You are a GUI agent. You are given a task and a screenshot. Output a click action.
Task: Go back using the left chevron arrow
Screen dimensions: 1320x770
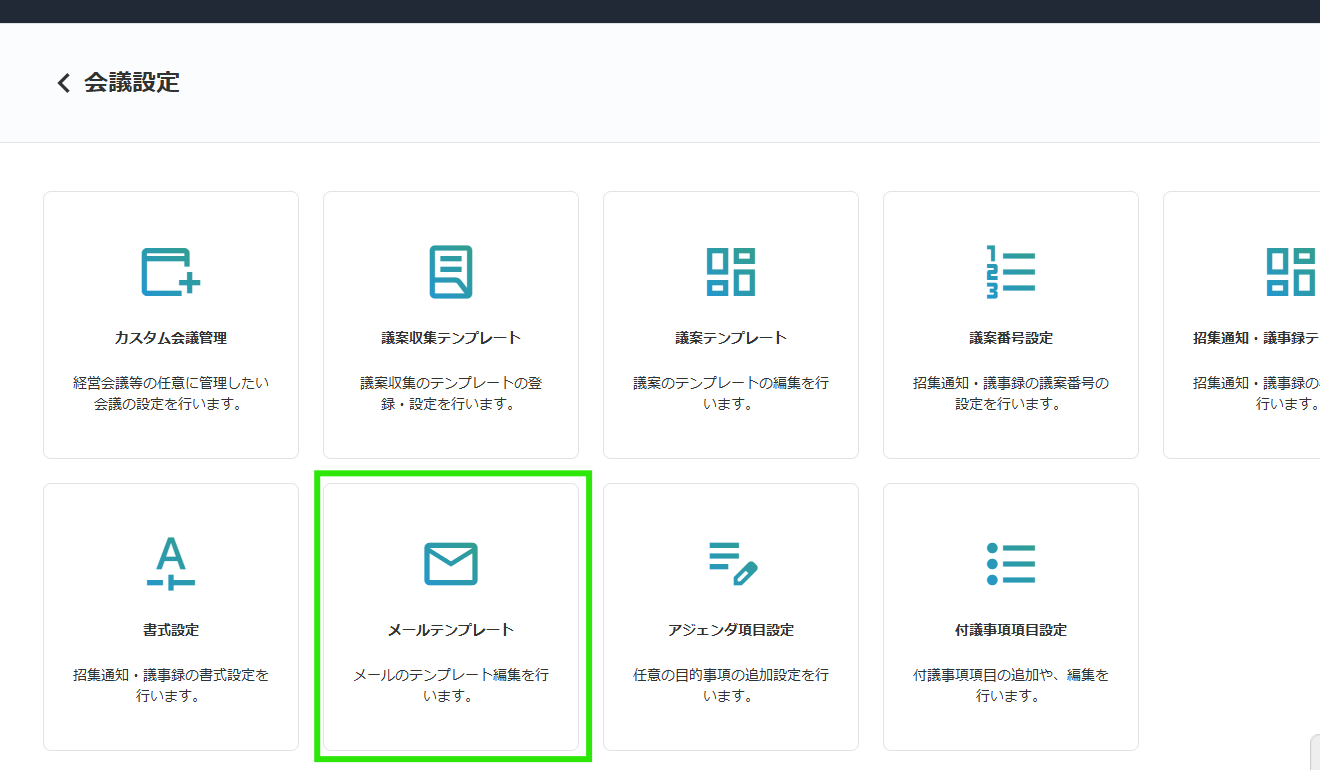point(63,82)
